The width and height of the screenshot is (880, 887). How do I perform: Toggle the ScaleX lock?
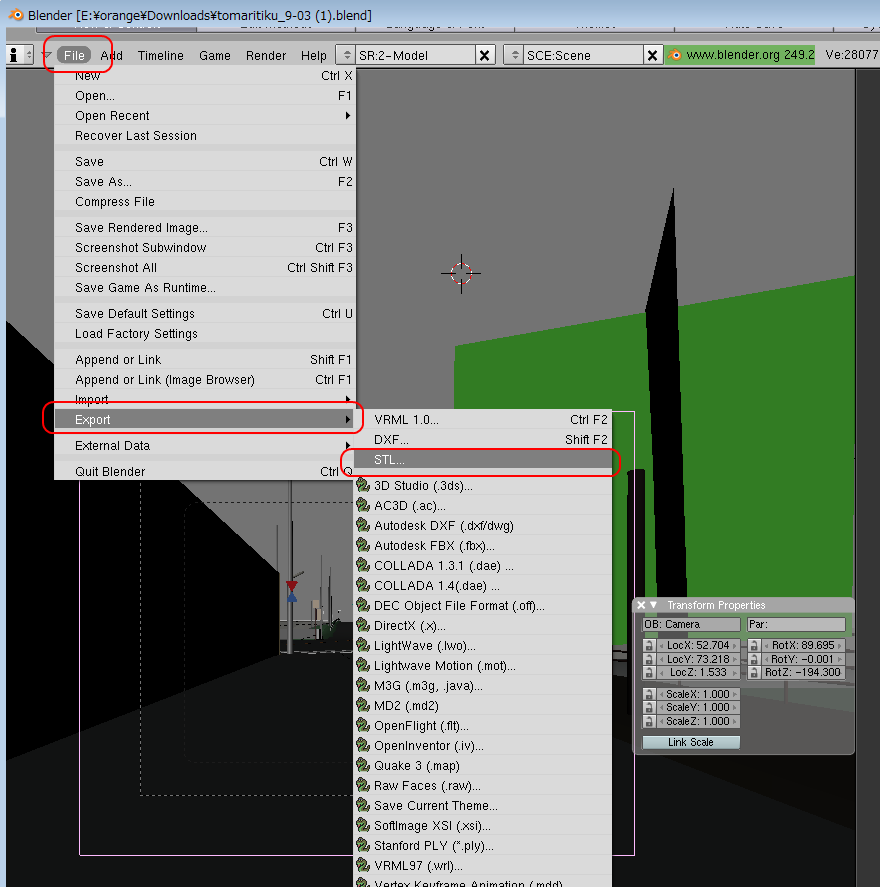pos(649,694)
